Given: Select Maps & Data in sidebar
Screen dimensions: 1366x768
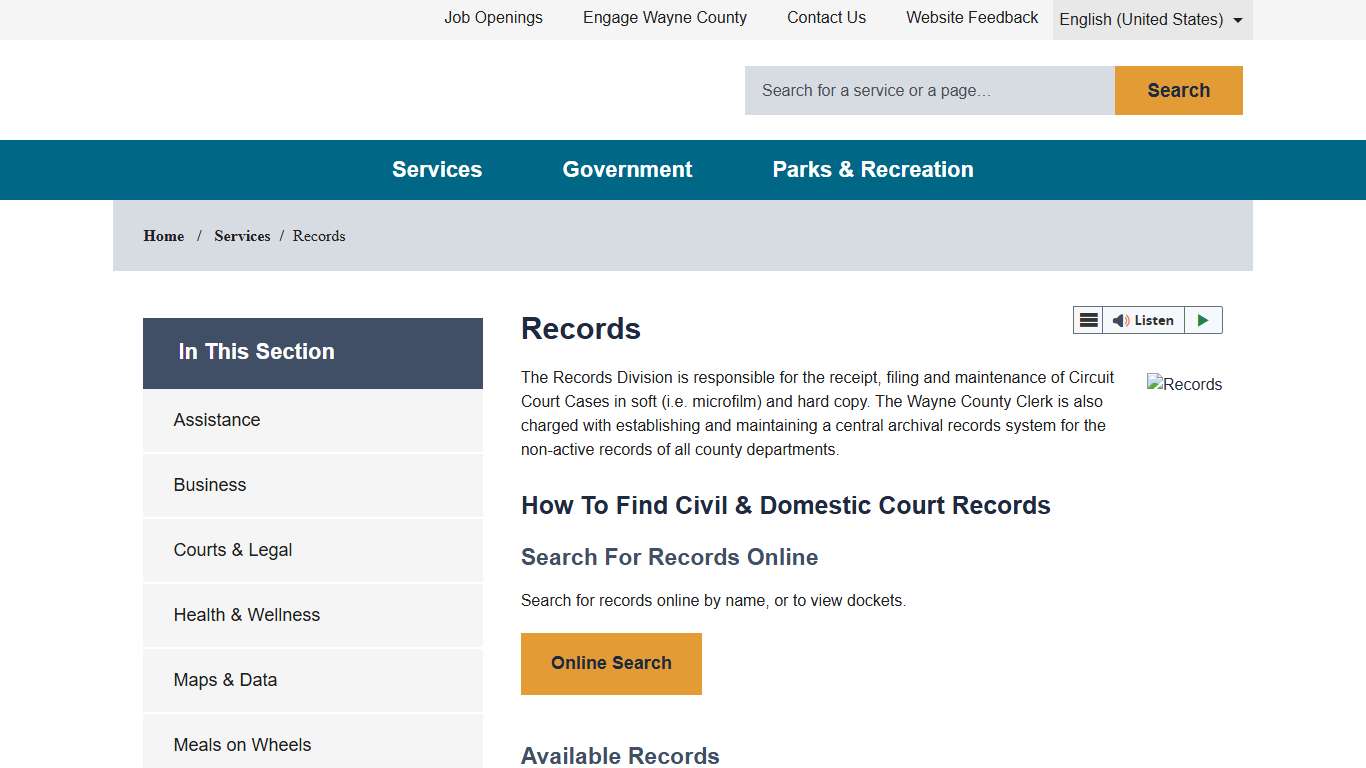Looking at the screenshot, I should pos(225,680).
